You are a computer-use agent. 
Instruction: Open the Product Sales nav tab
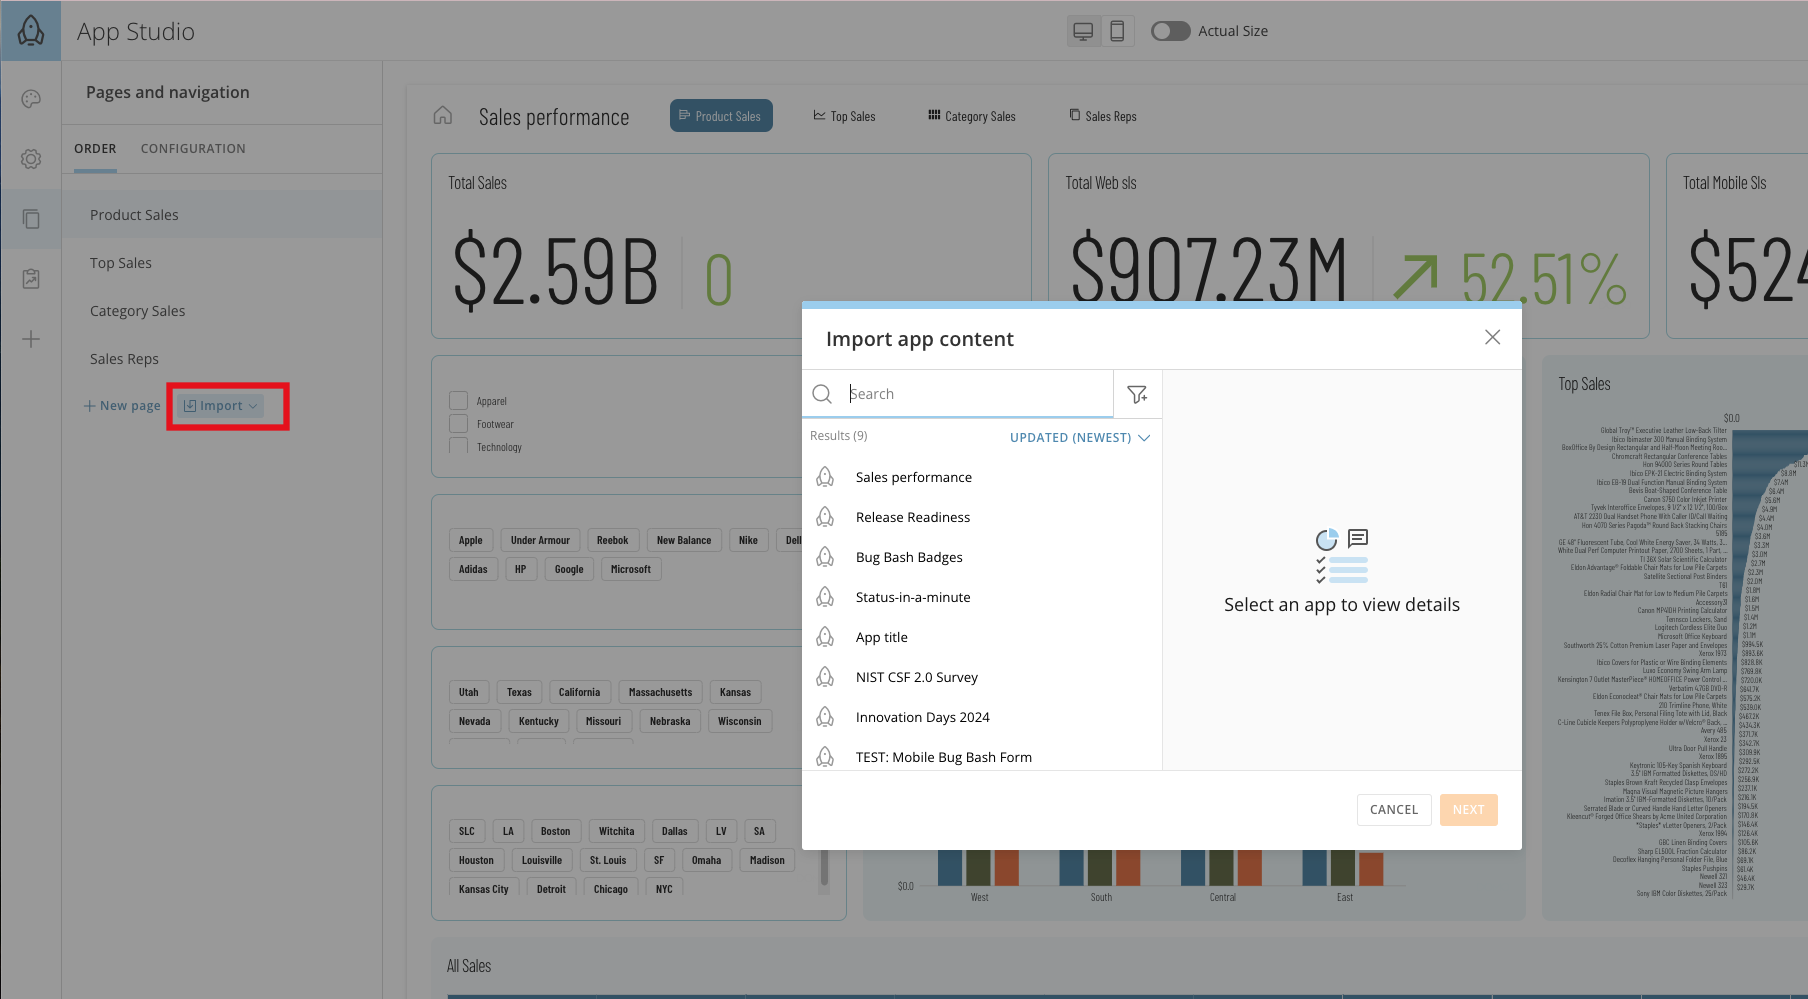721,116
